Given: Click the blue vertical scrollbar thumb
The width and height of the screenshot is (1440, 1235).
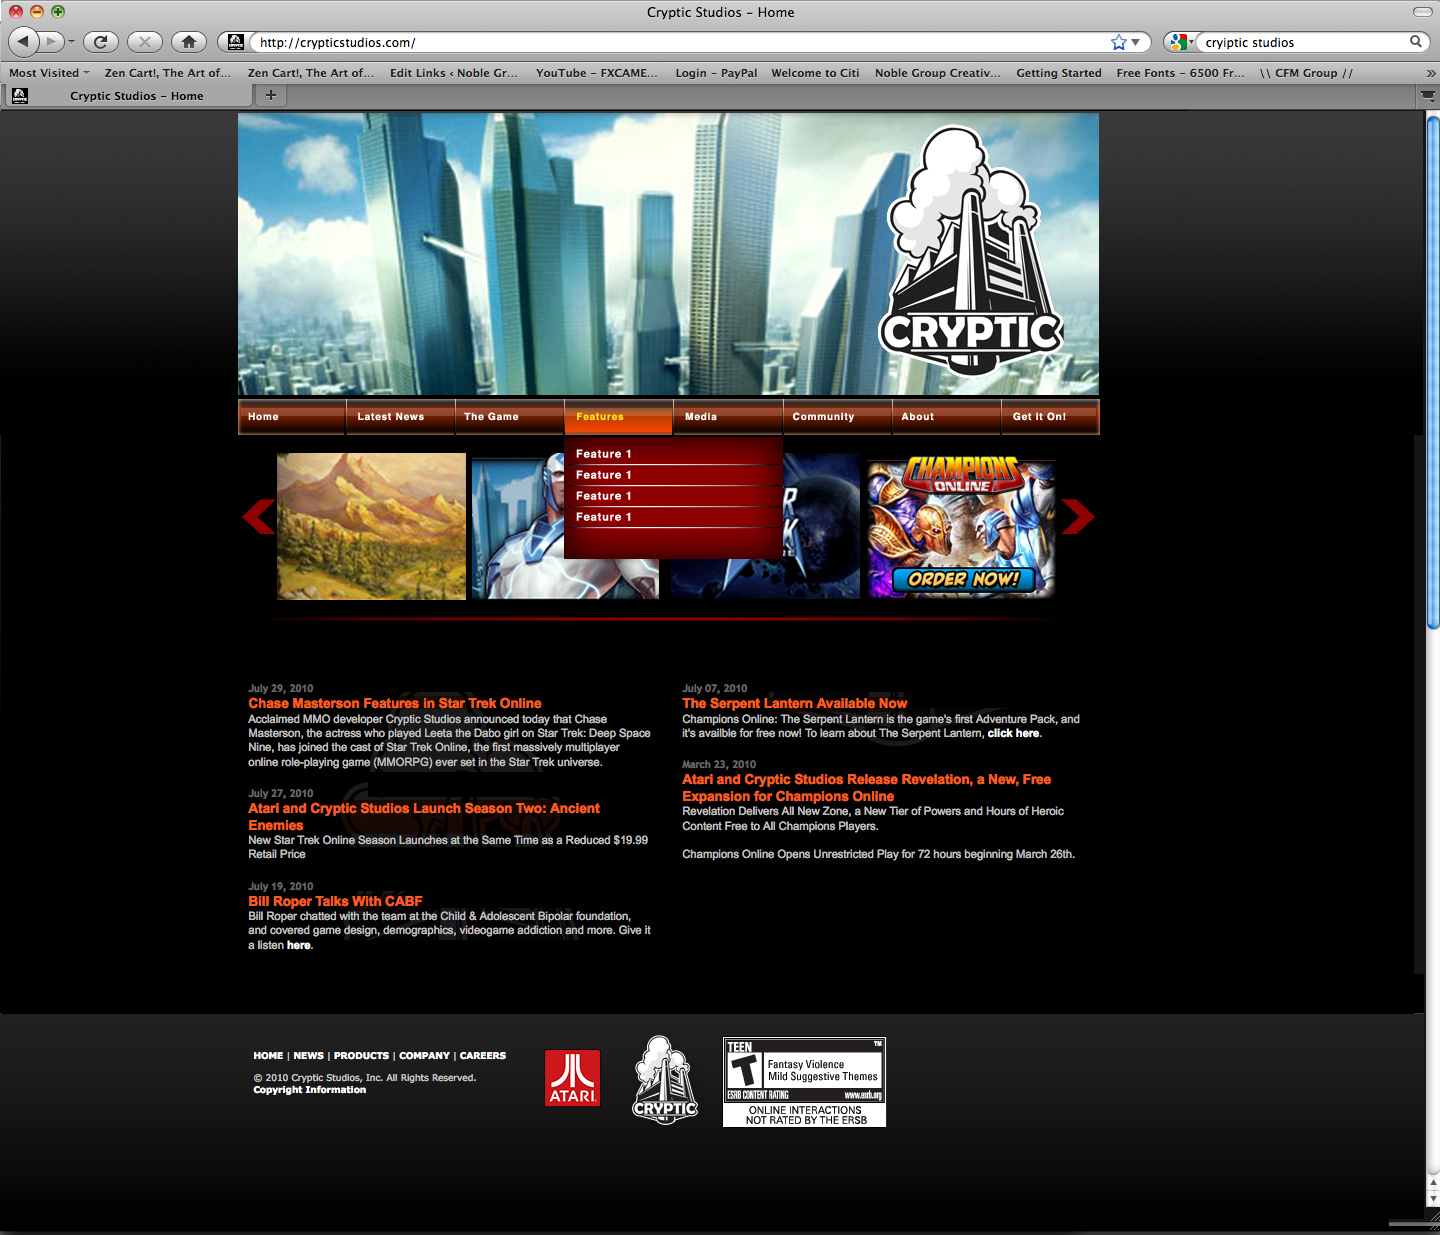Looking at the screenshot, I should pyautogui.click(x=1432, y=371).
